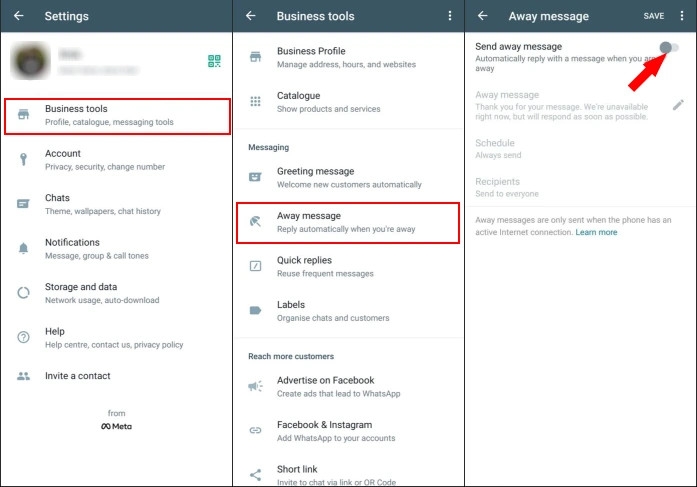Open Storage and data settings
This screenshot has width=697, height=487.
pyautogui.click(x=116, y=293)
